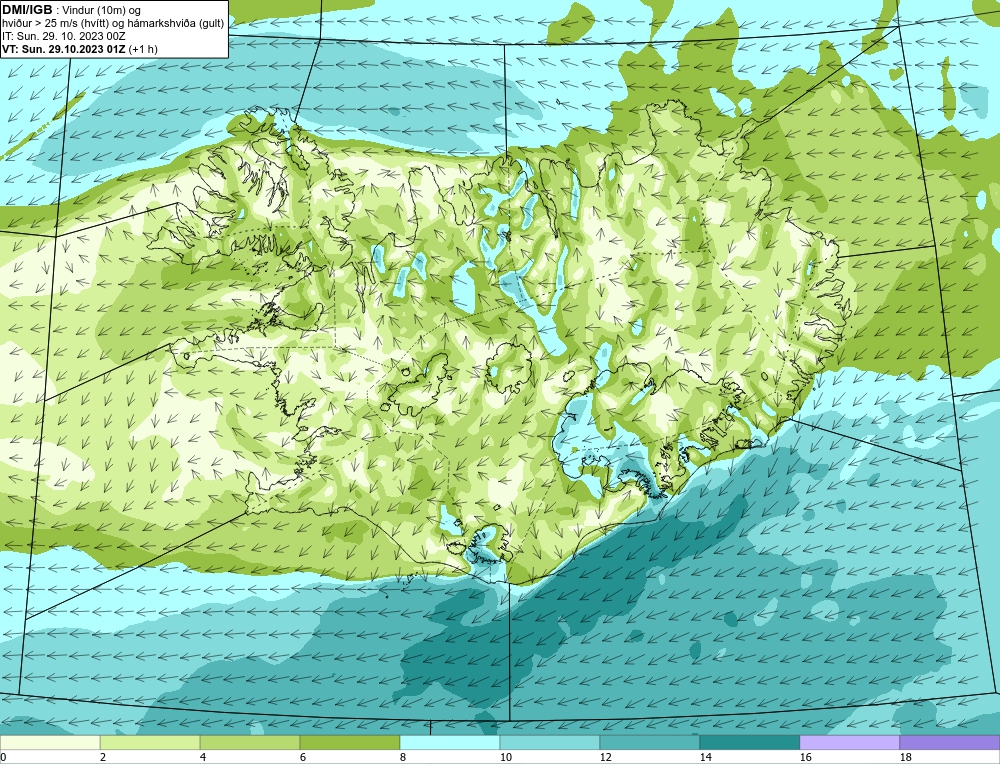Click the 12–14 m/s teal legend swatch
This screenshot has height=764, width=1000.
[649, 742]
